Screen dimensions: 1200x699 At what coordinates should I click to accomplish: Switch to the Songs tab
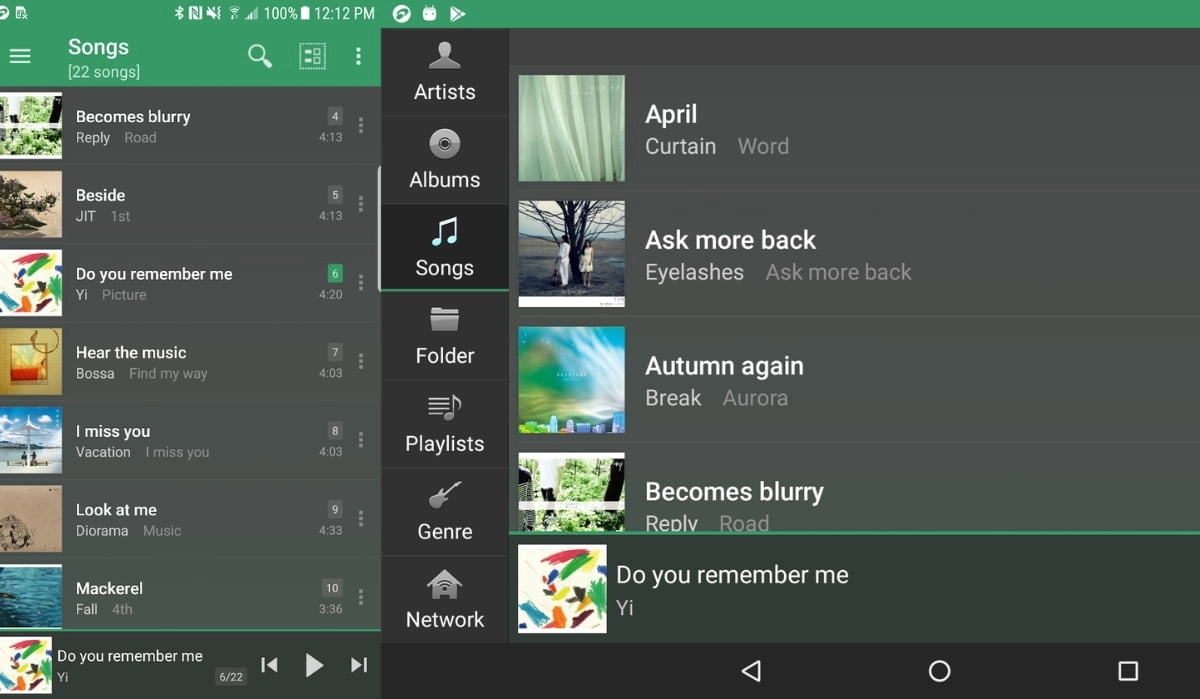(x=444, y=247)
